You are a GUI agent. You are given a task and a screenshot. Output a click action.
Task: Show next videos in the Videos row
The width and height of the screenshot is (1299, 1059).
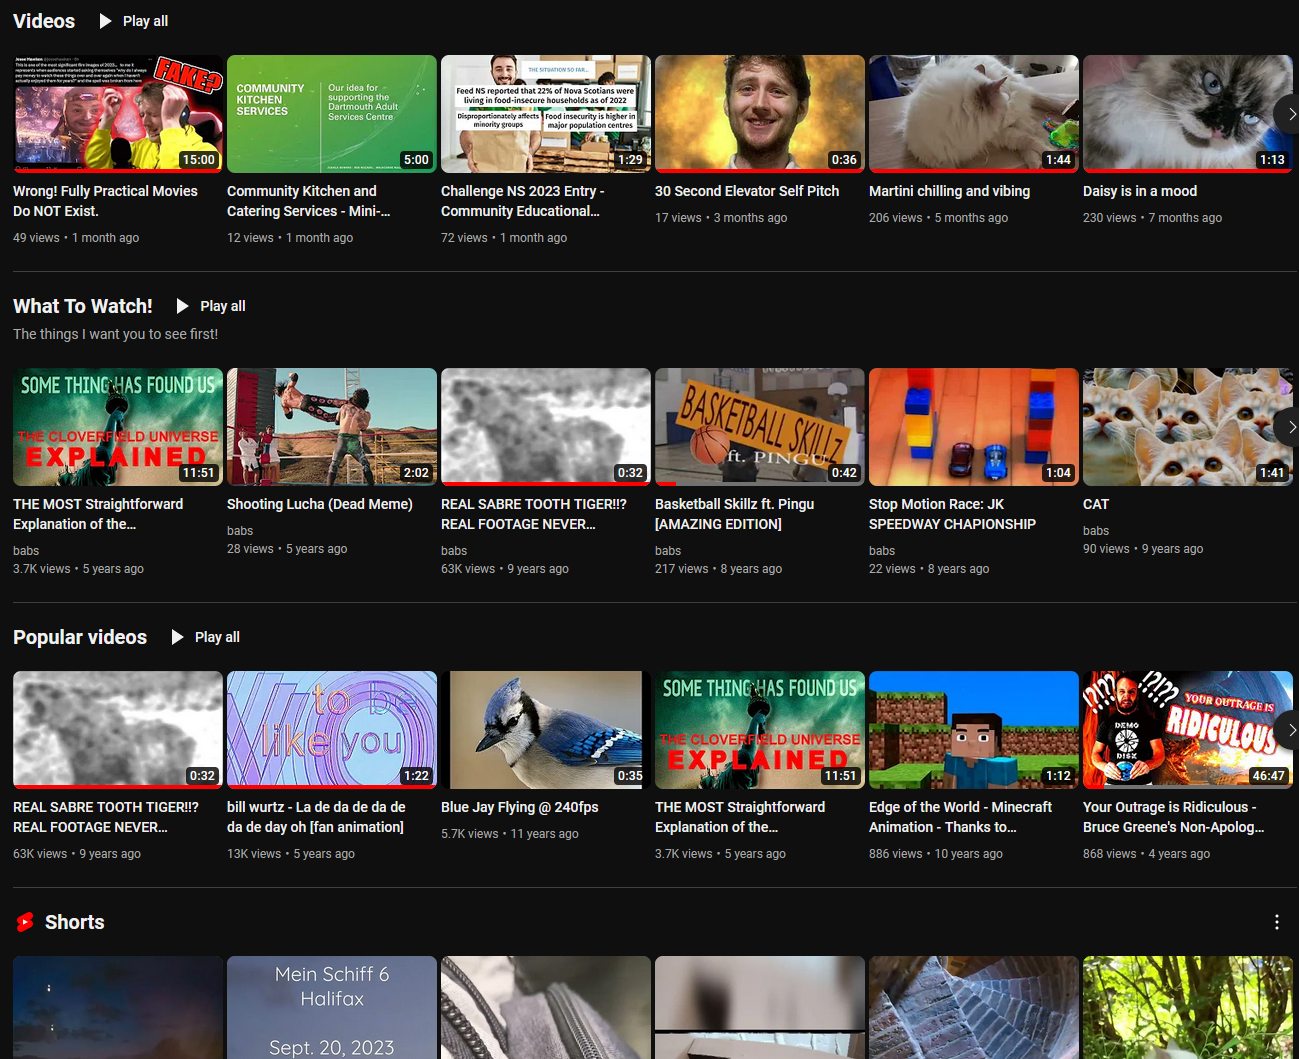pyautogui.click(x=1290, y=114)
